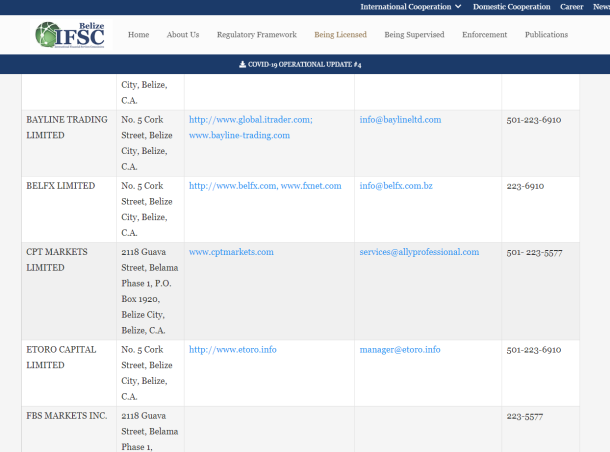Screen dimensions: 610x452
Task: Click CPT Markets' Guava Street address
Action: point(150,291)
